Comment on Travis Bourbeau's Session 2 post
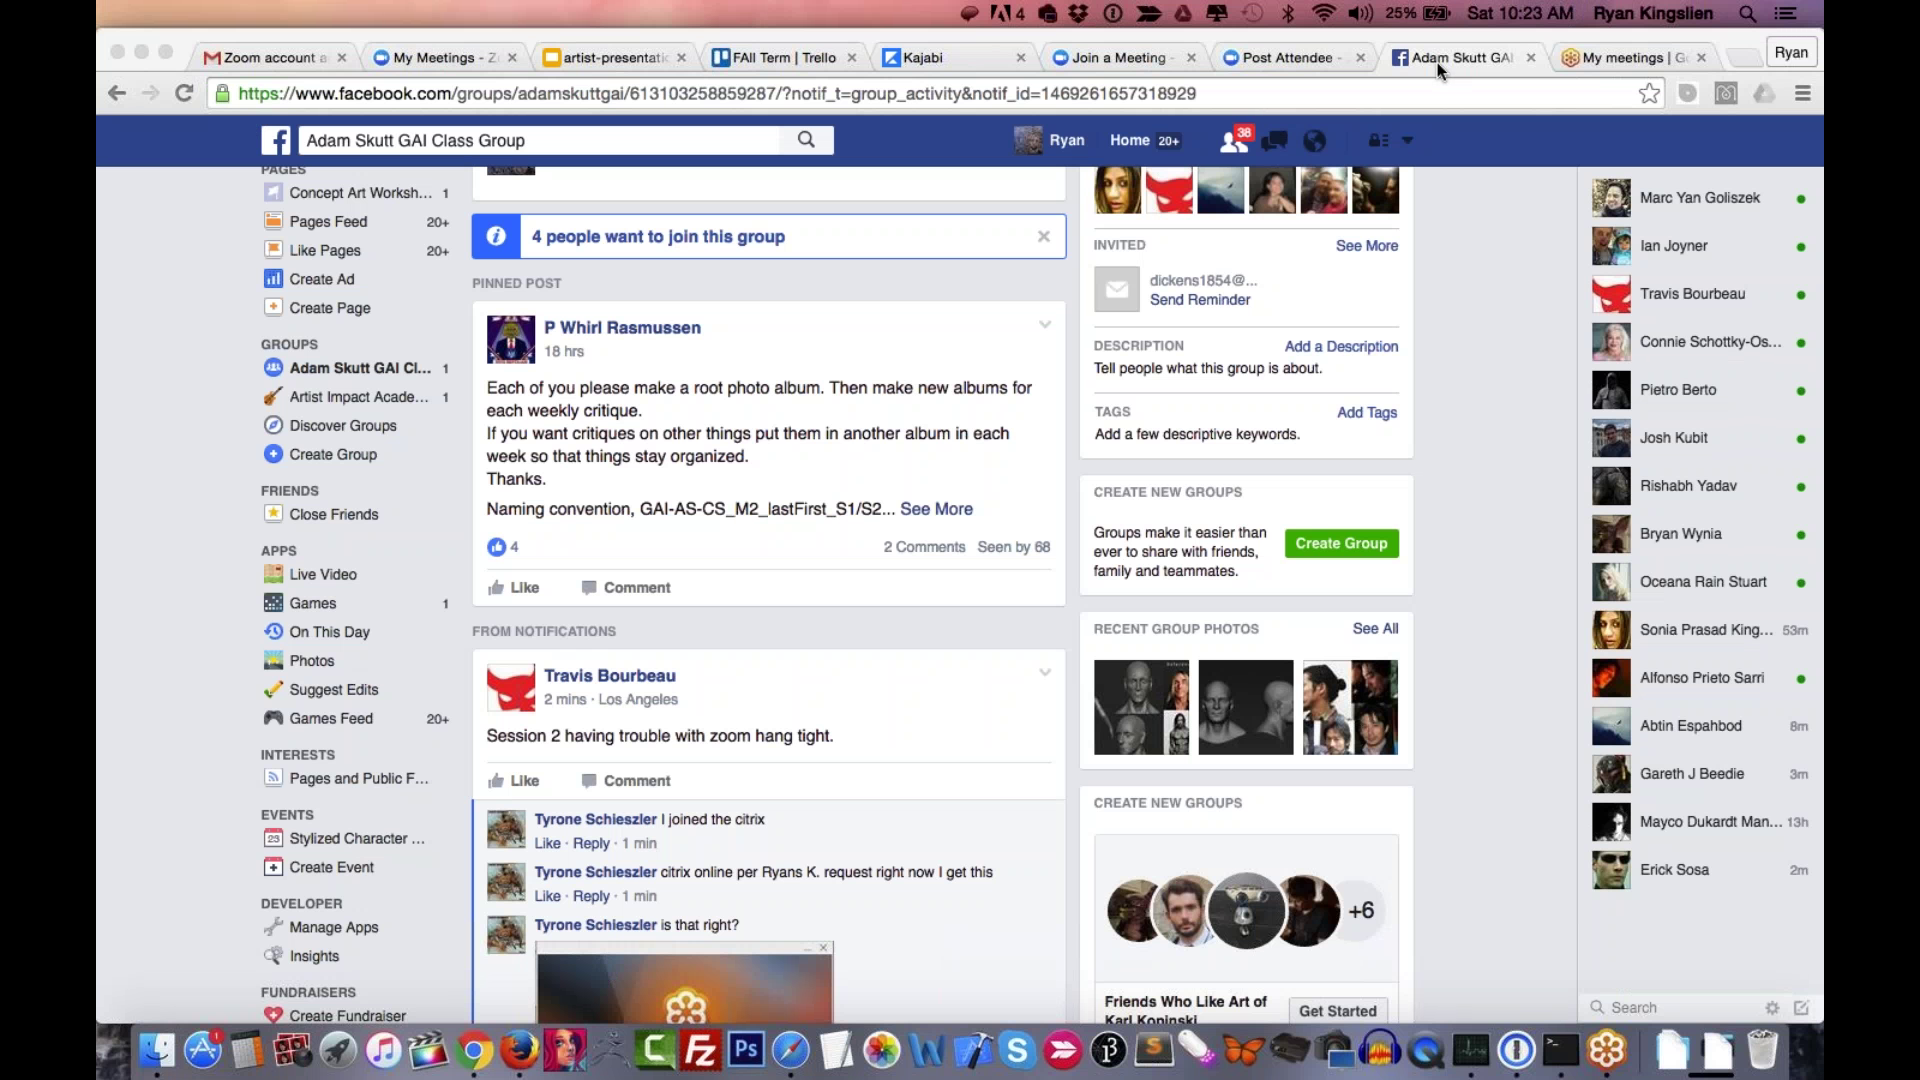The height and width of the screenshot is (1080, 1920). pyautogui.click(x=626, y=781)
